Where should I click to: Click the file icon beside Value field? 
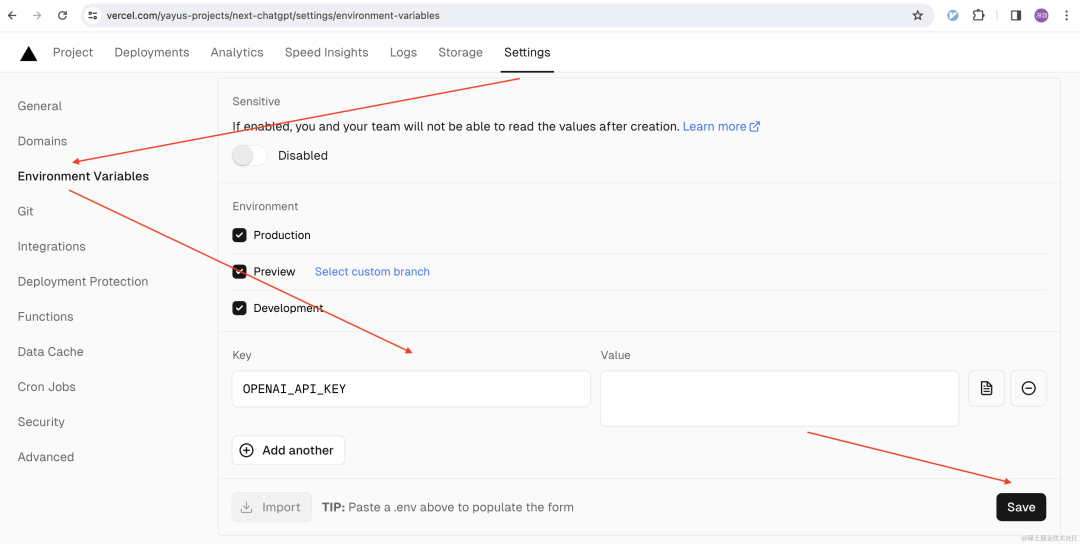click(986, 388)
